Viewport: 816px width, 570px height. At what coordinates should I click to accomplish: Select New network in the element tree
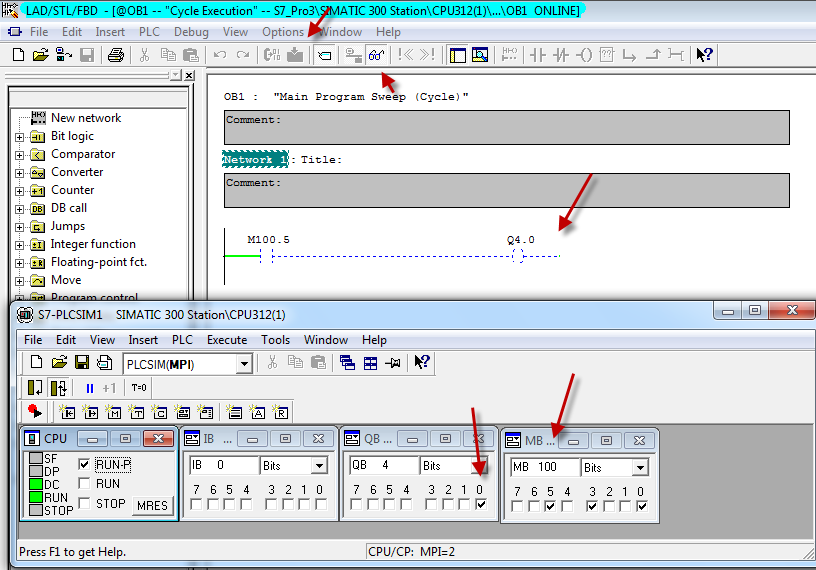pos(86,118)
